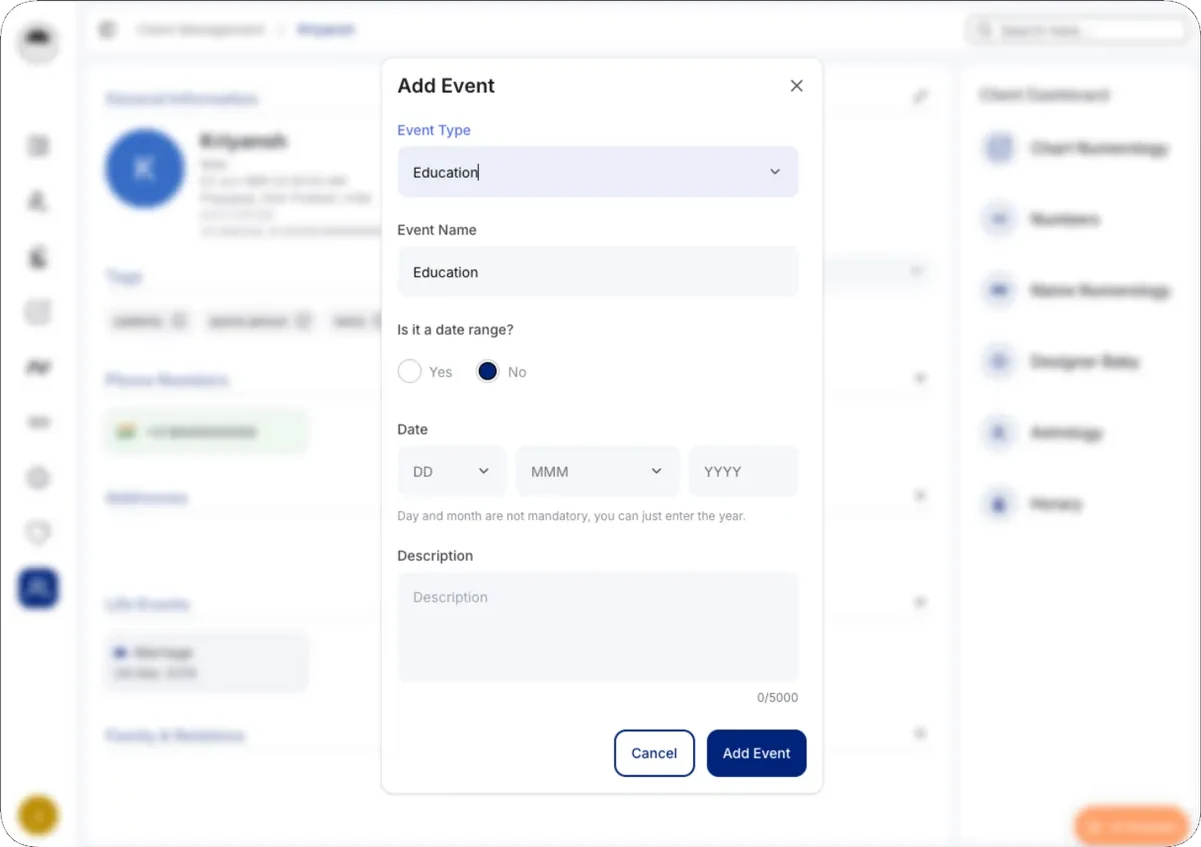Open the Event Type dropdown
The image size is (1201, 847).
point(598,172)
